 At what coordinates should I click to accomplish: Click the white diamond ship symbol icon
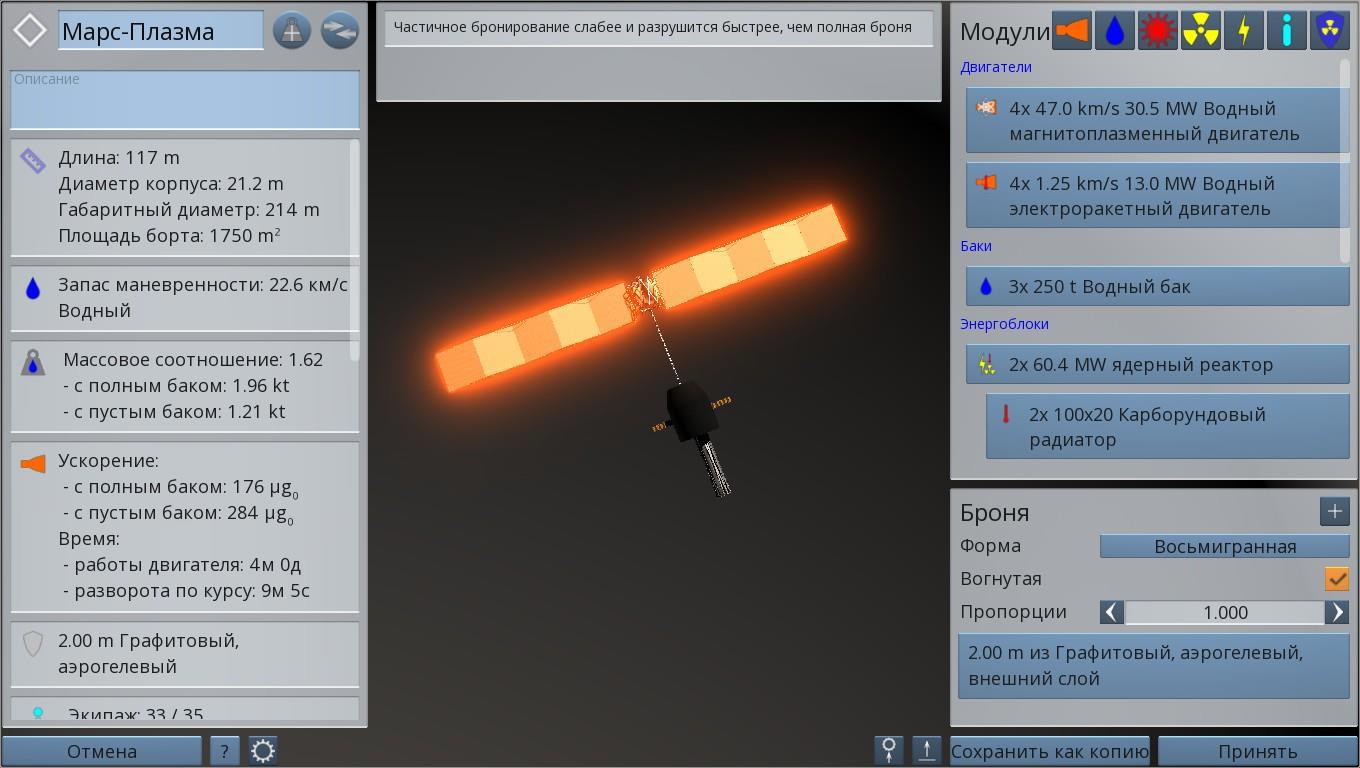click(x=30, y=31)
